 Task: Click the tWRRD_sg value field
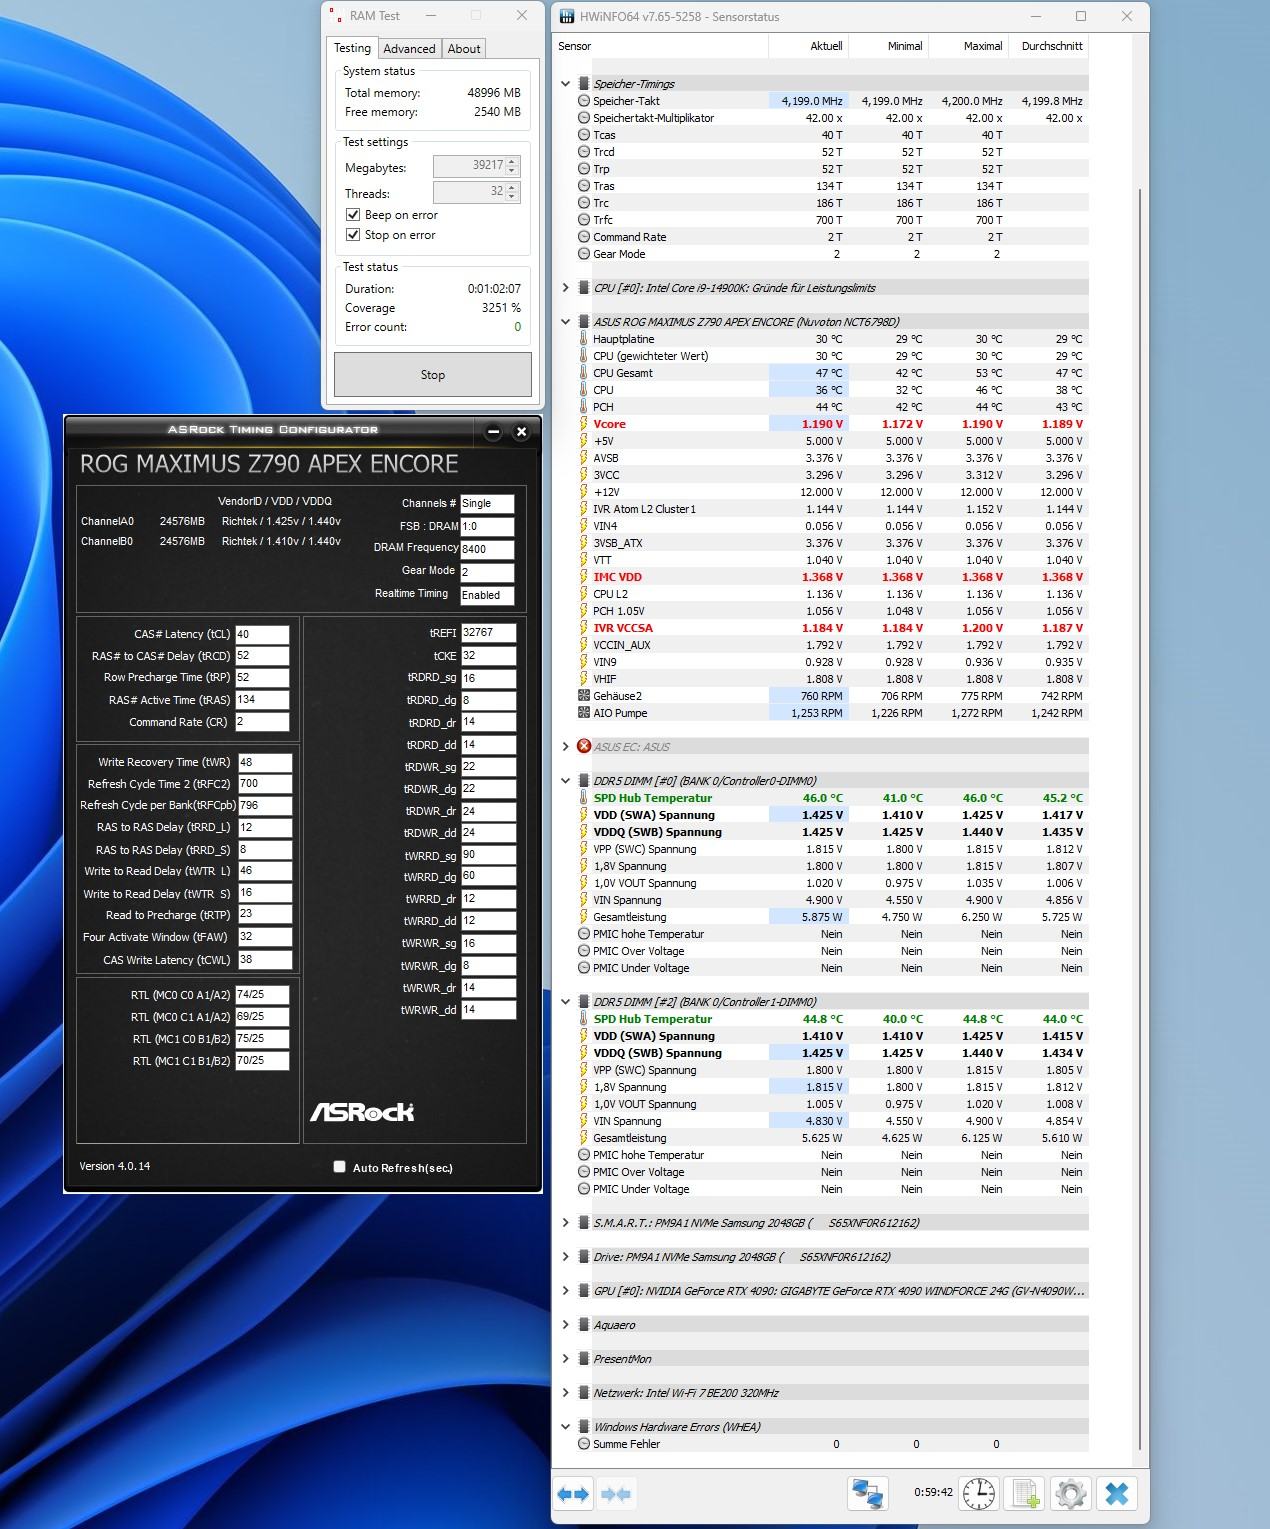tap(488, 855)
